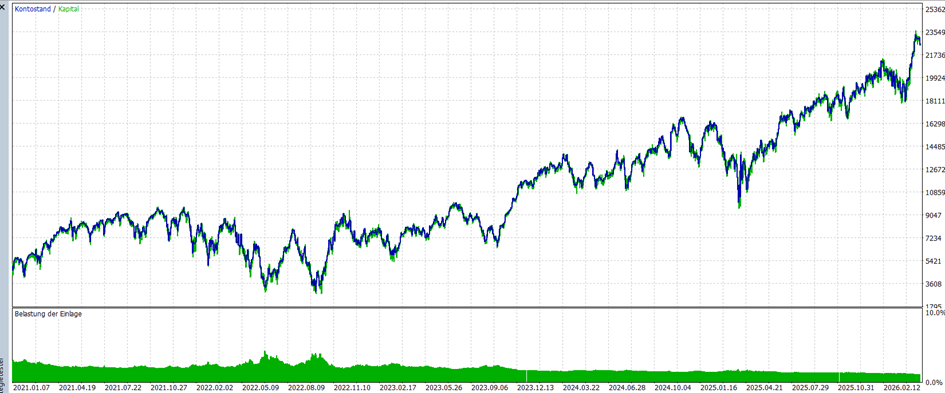Click the 2024.10.04 date label
945x393 pixels.
coord(673,388)
